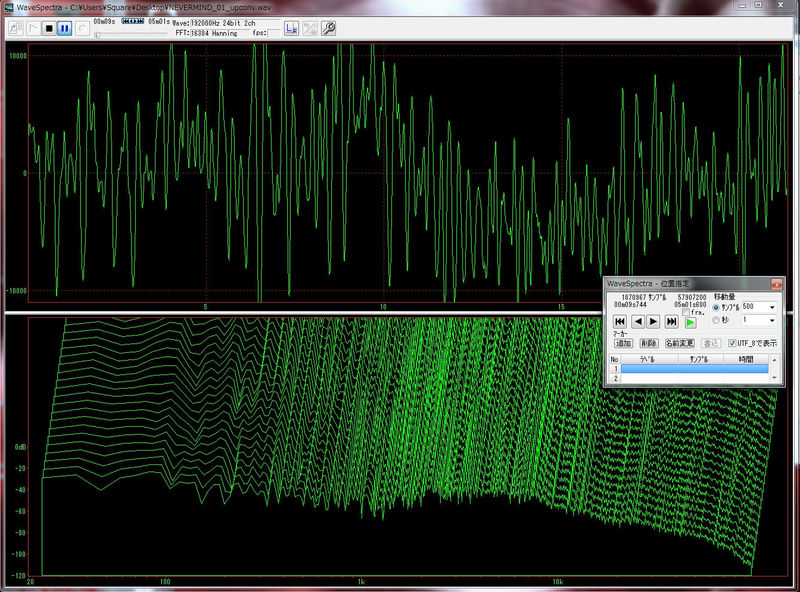
Task: Select marker row 1 in the list
Action: pos(696,369)
